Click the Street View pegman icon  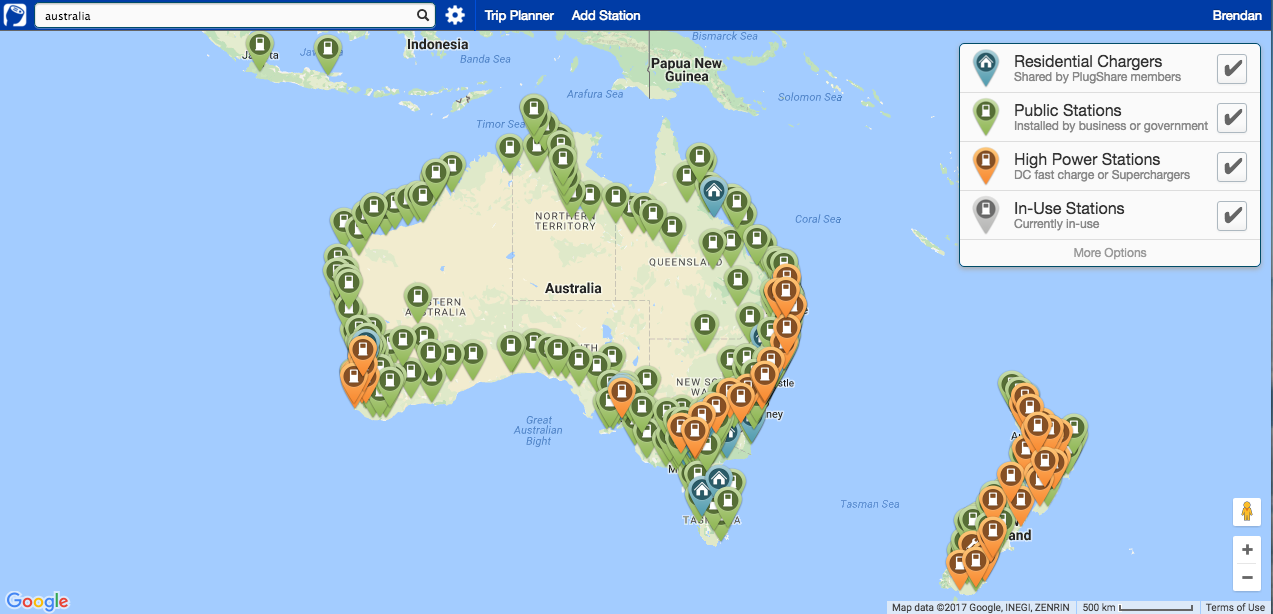click(1246, 512)
